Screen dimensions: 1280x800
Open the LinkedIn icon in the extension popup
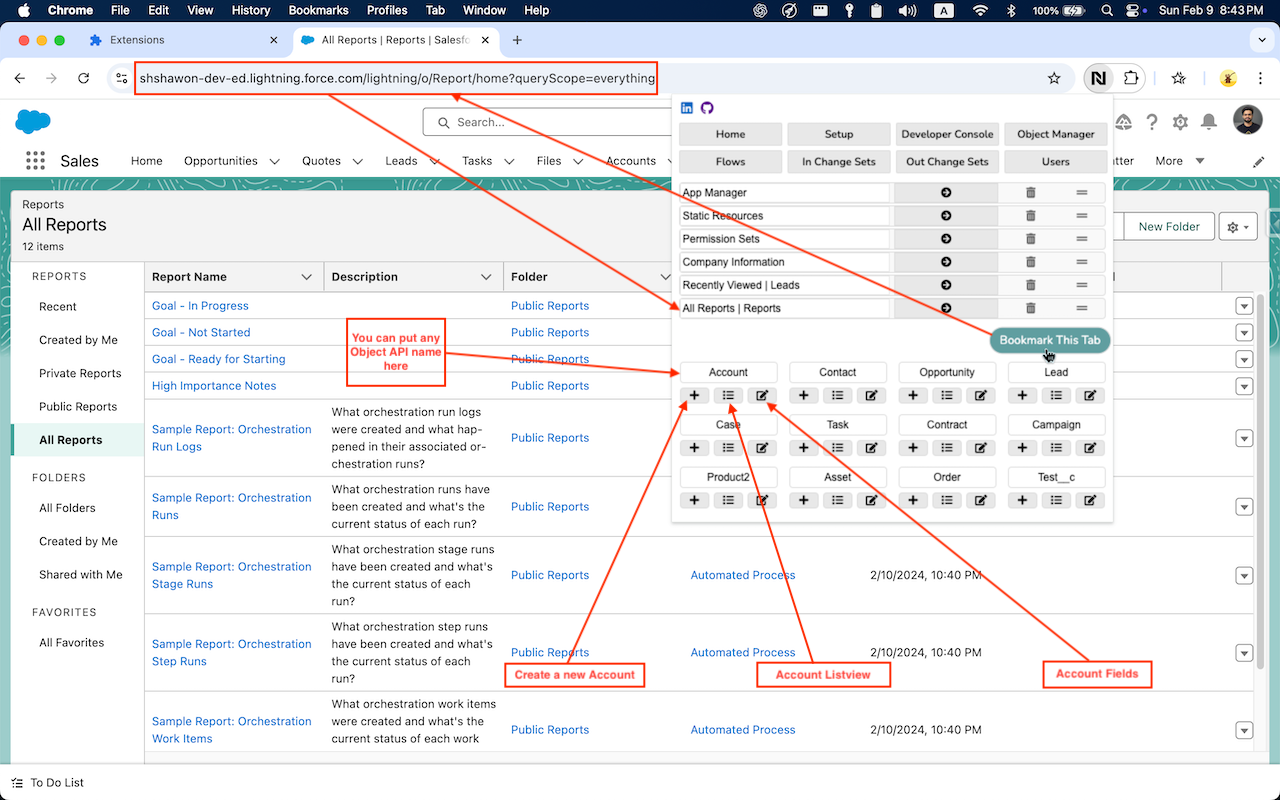point(687,108)
